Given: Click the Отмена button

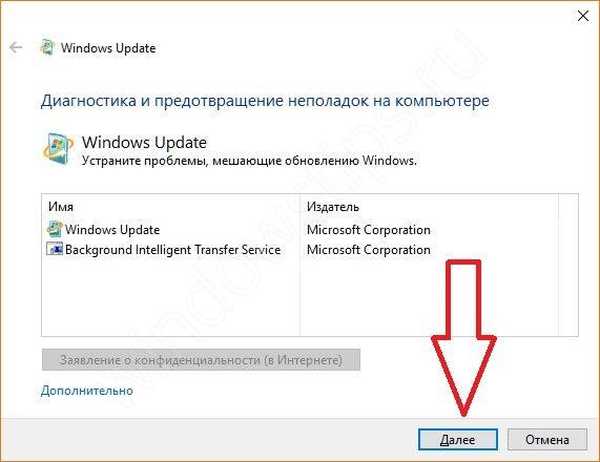Looking at the screenshot, I should click(547, 439).
